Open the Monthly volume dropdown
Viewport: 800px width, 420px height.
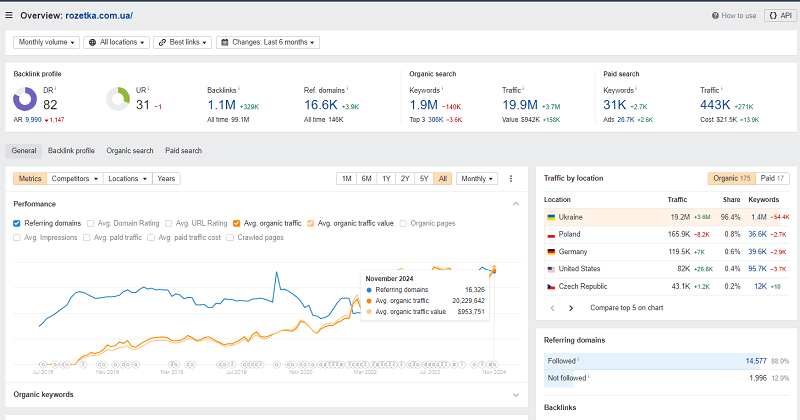click(46, 42)
